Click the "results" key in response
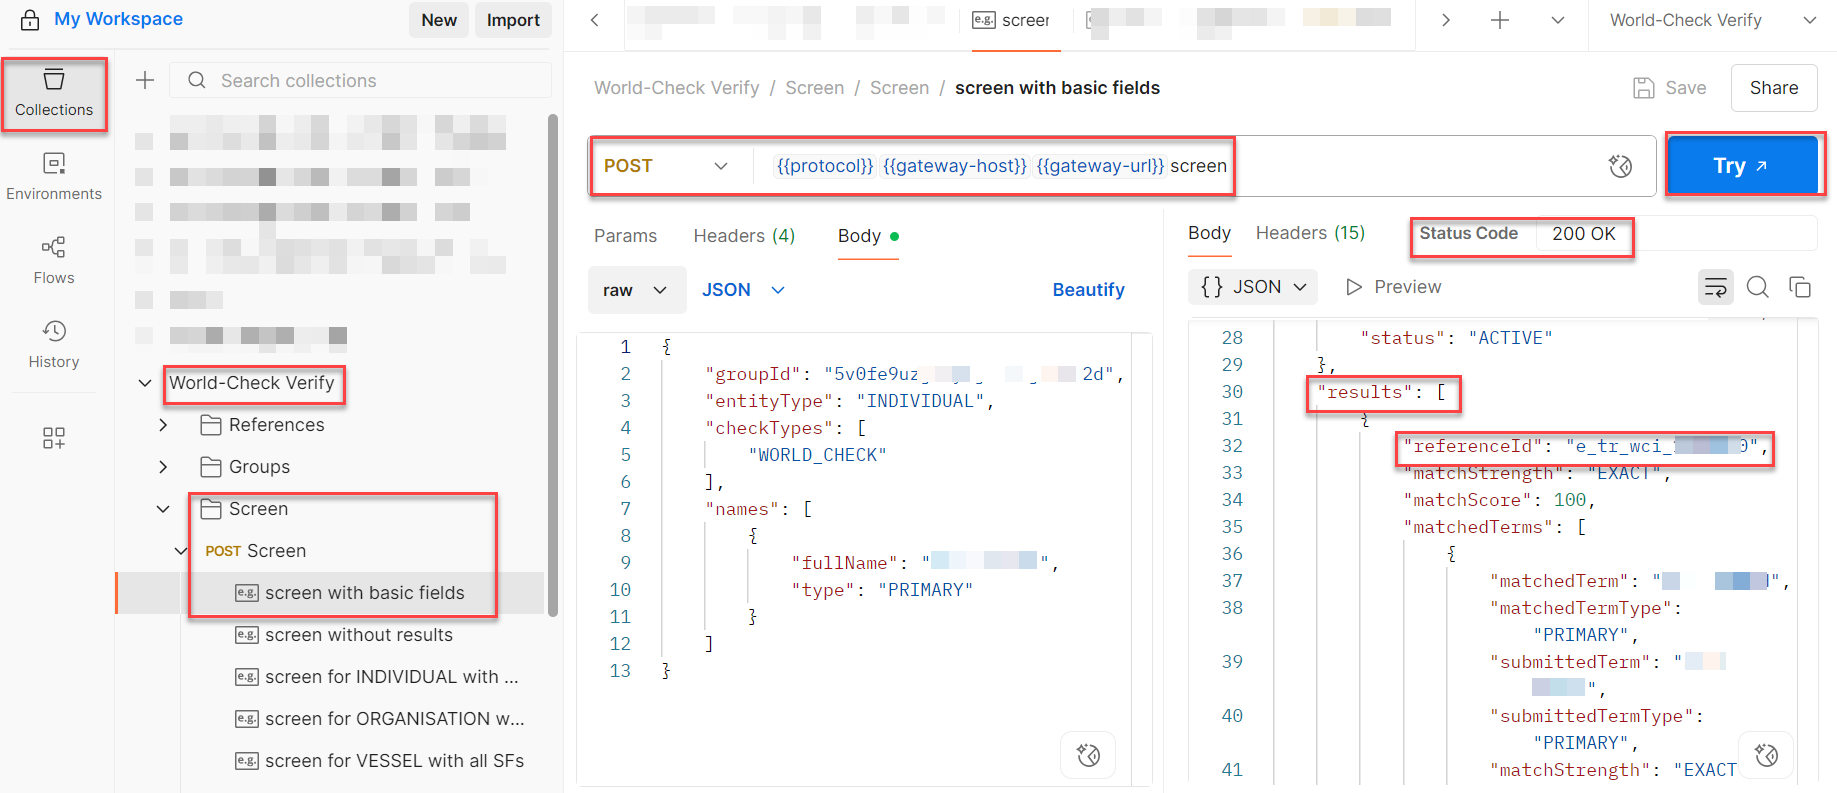1837x793 pixels. click(1365, 392)
